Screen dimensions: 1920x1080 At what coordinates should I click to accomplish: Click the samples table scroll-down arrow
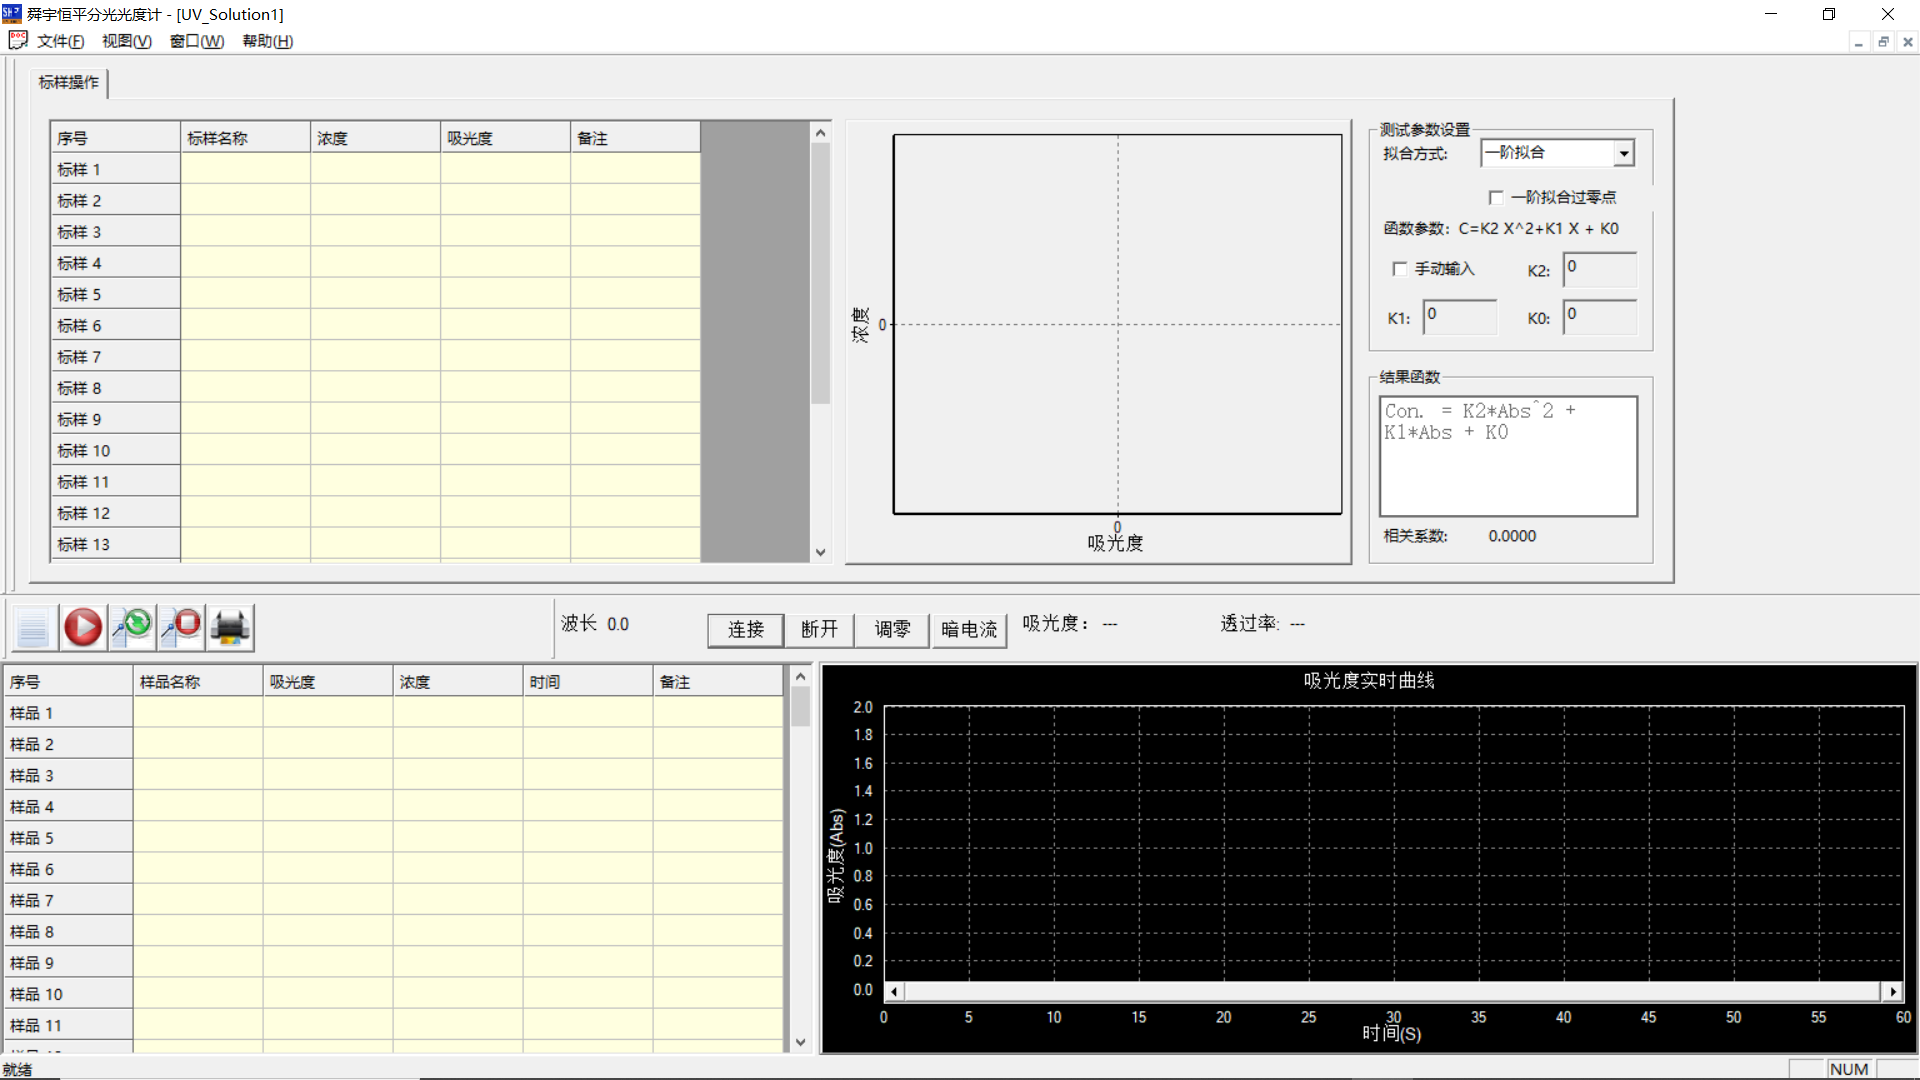pyautogui.click(x=800, y=1042)
